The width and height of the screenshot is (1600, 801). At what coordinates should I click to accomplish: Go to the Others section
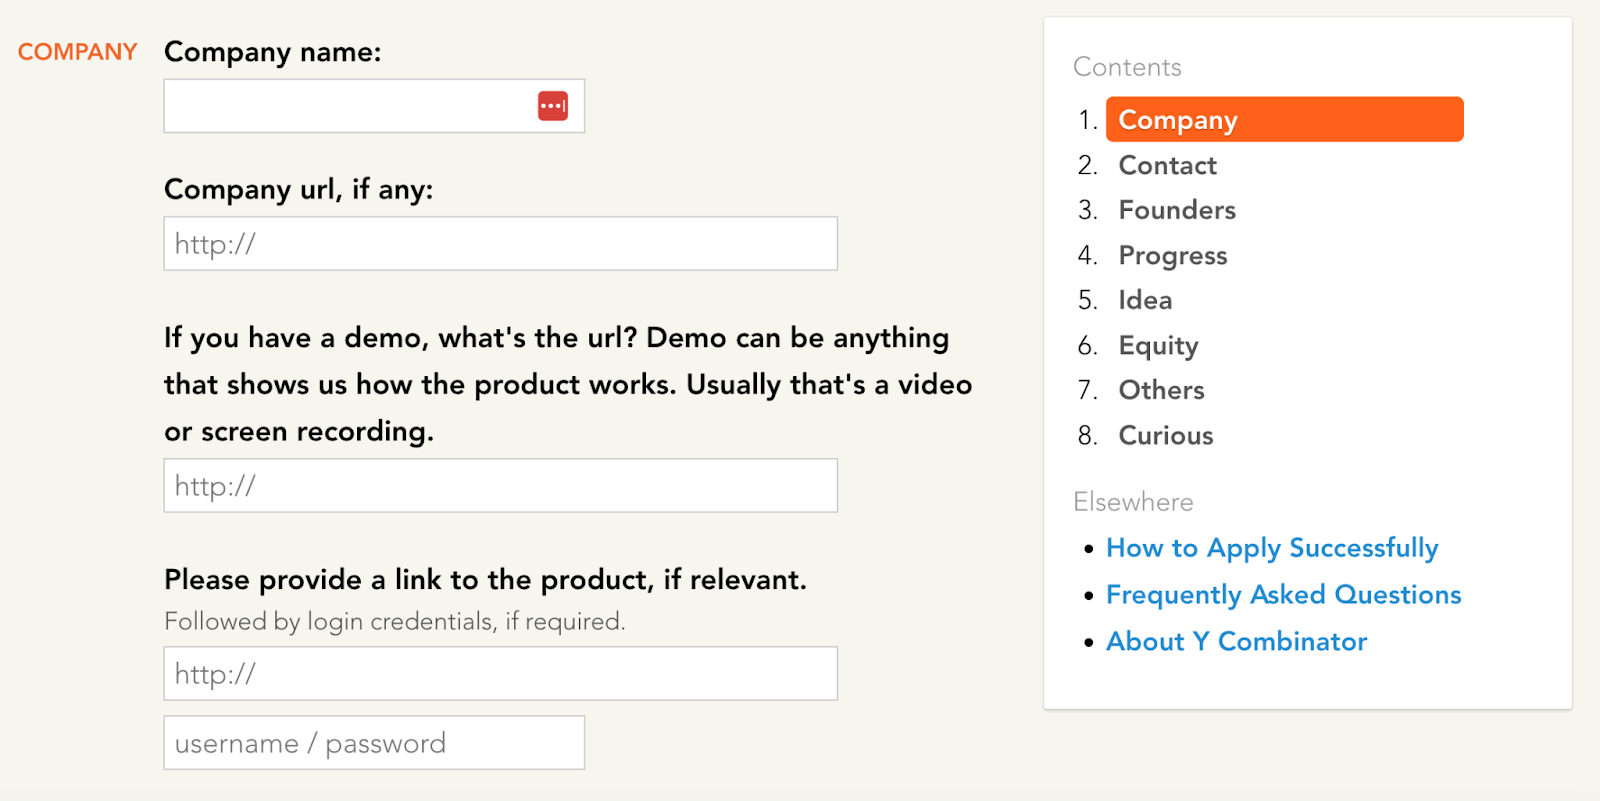tap(1161, 390)
